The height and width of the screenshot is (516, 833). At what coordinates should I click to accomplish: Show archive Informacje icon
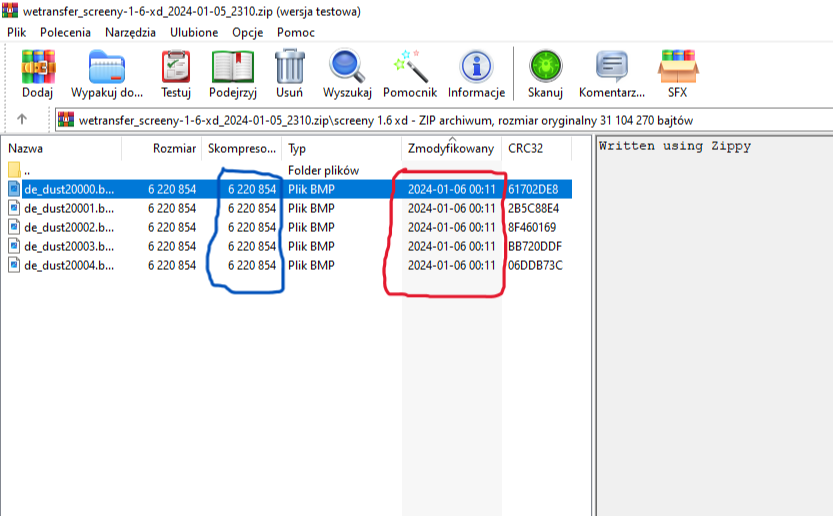tap(476, 67)
